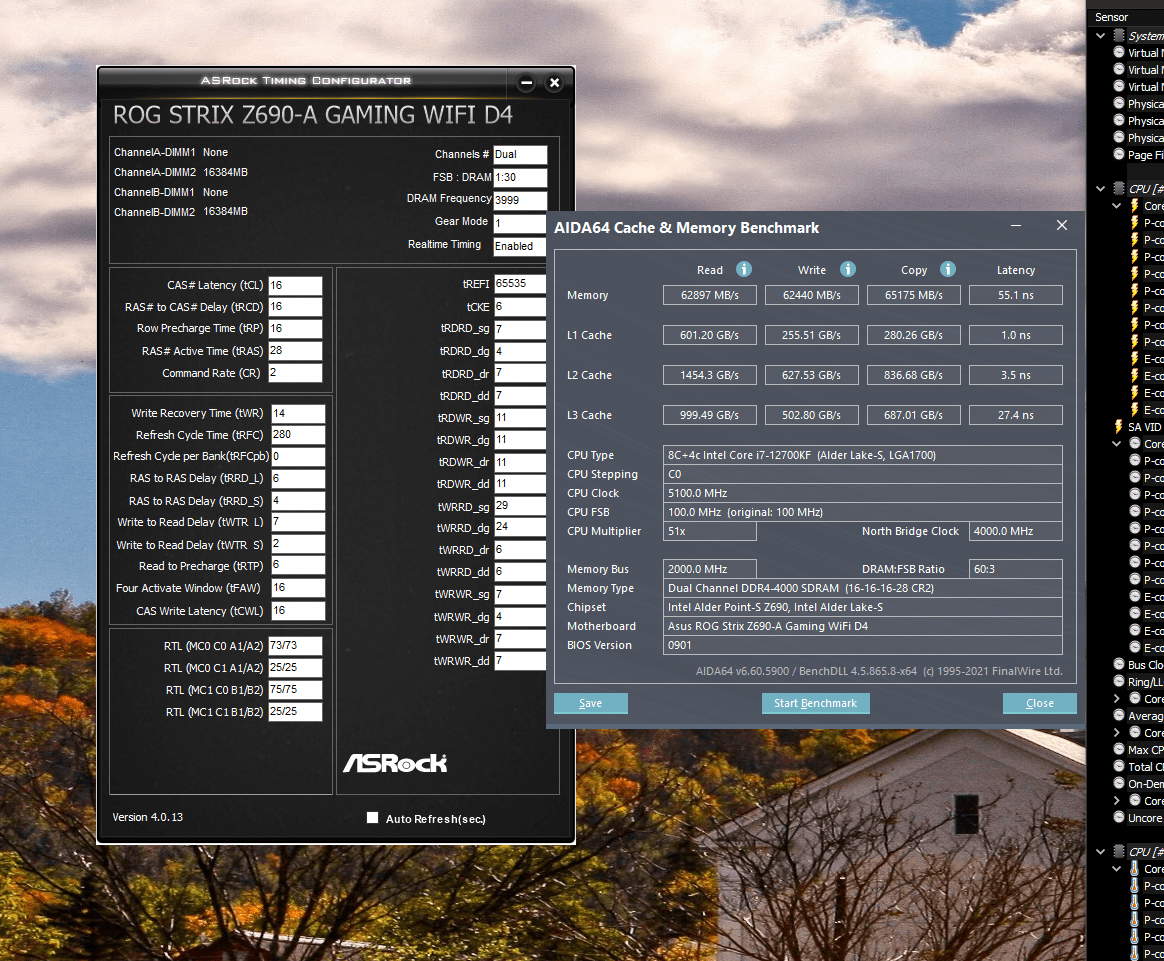Click the Memory Write value 62440 MB/s

click(811, 295)
